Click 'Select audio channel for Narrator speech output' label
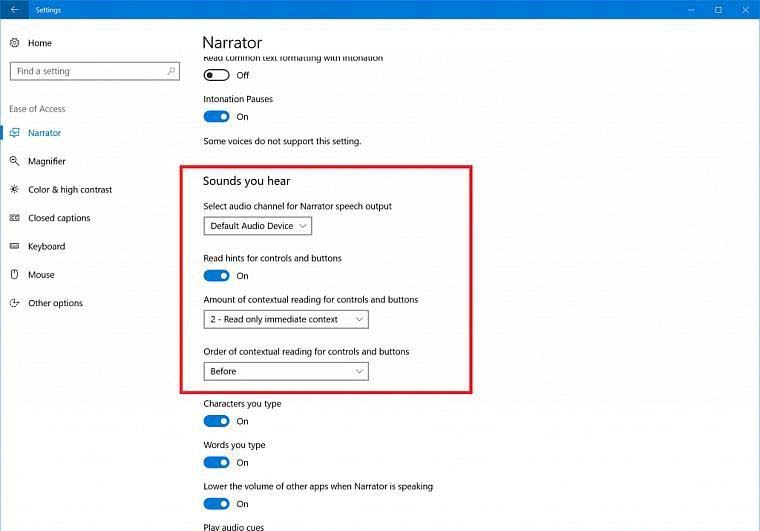The height and width of the screenshot is (531, 760). pos(298,206)
